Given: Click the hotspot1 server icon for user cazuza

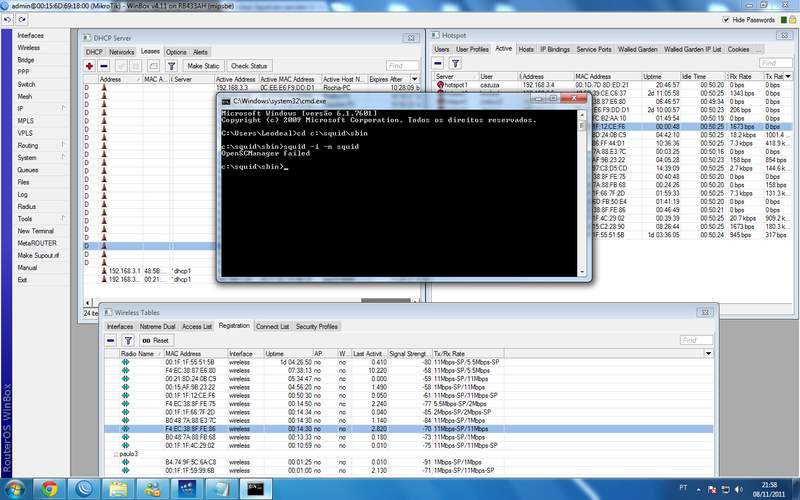Looking at the screenshot, I should coord(440,85).
